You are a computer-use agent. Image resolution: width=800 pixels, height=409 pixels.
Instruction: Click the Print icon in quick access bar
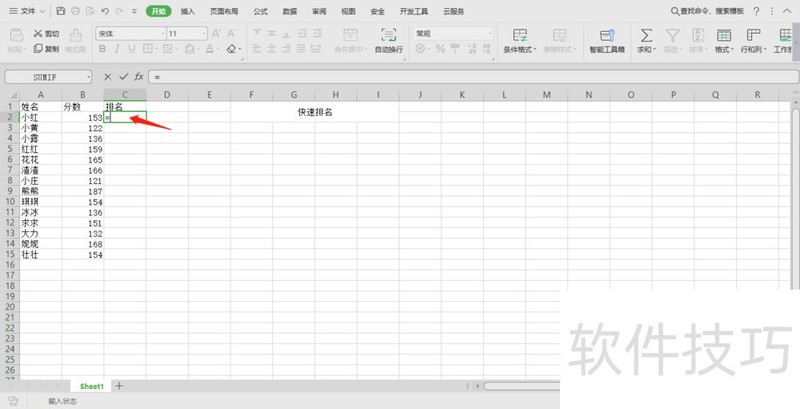tap(76, 11)
